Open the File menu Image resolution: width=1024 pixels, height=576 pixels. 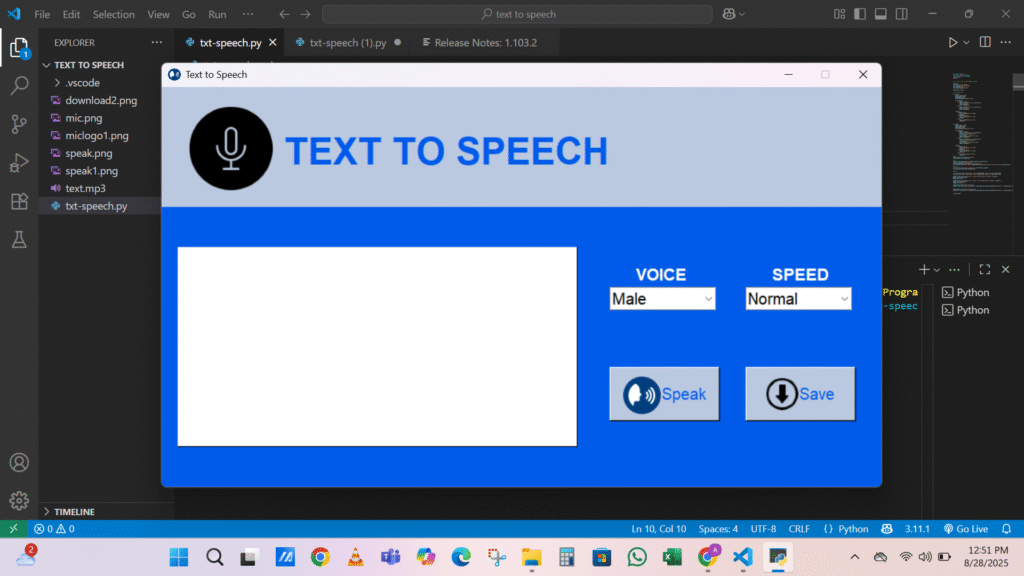(42, 14)
